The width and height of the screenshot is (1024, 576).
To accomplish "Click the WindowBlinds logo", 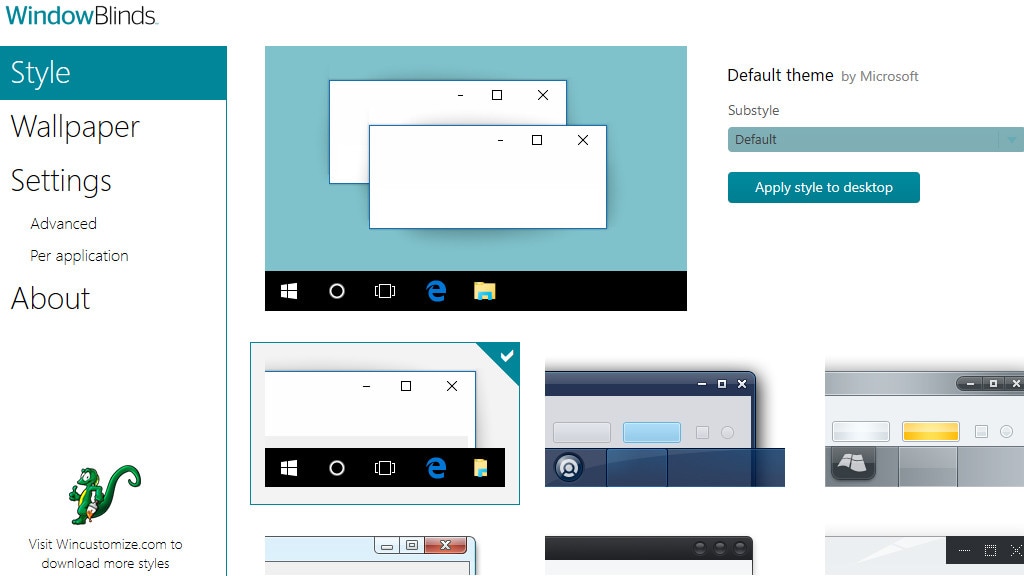I will point(81,15).
